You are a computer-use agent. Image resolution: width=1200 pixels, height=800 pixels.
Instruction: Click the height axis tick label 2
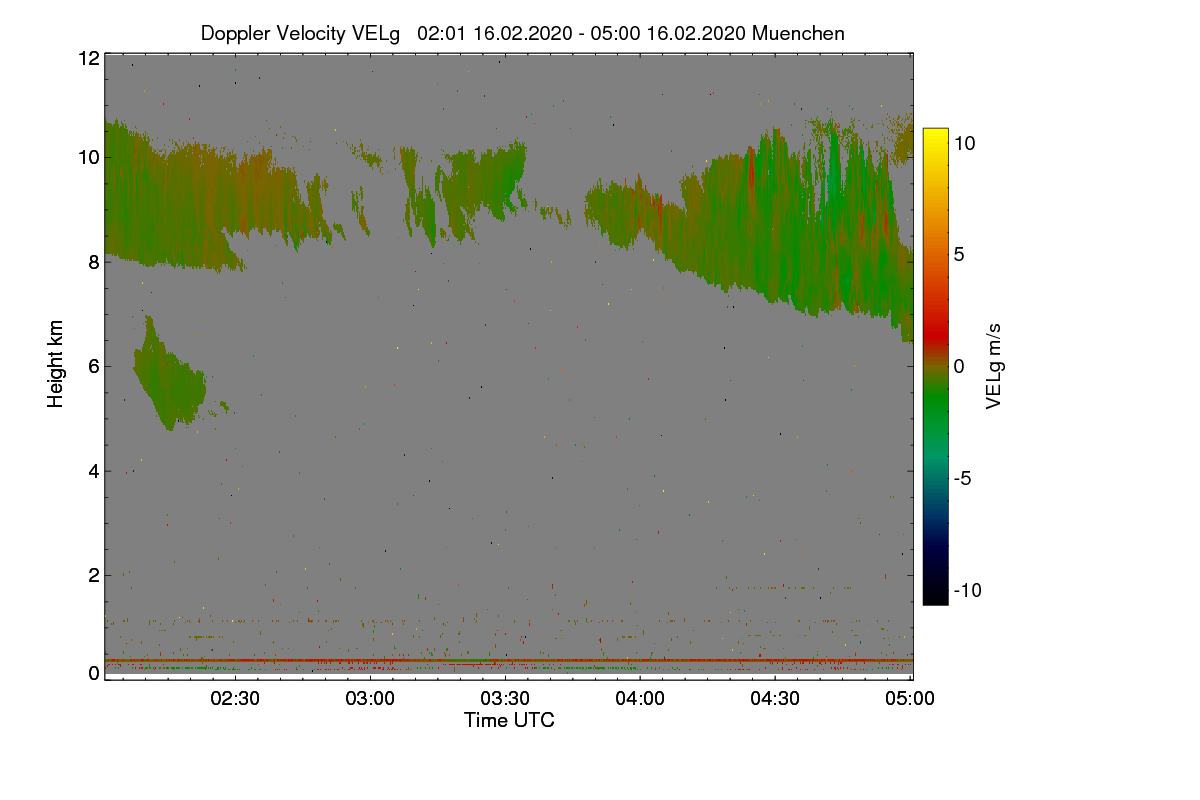coord(93,575)
